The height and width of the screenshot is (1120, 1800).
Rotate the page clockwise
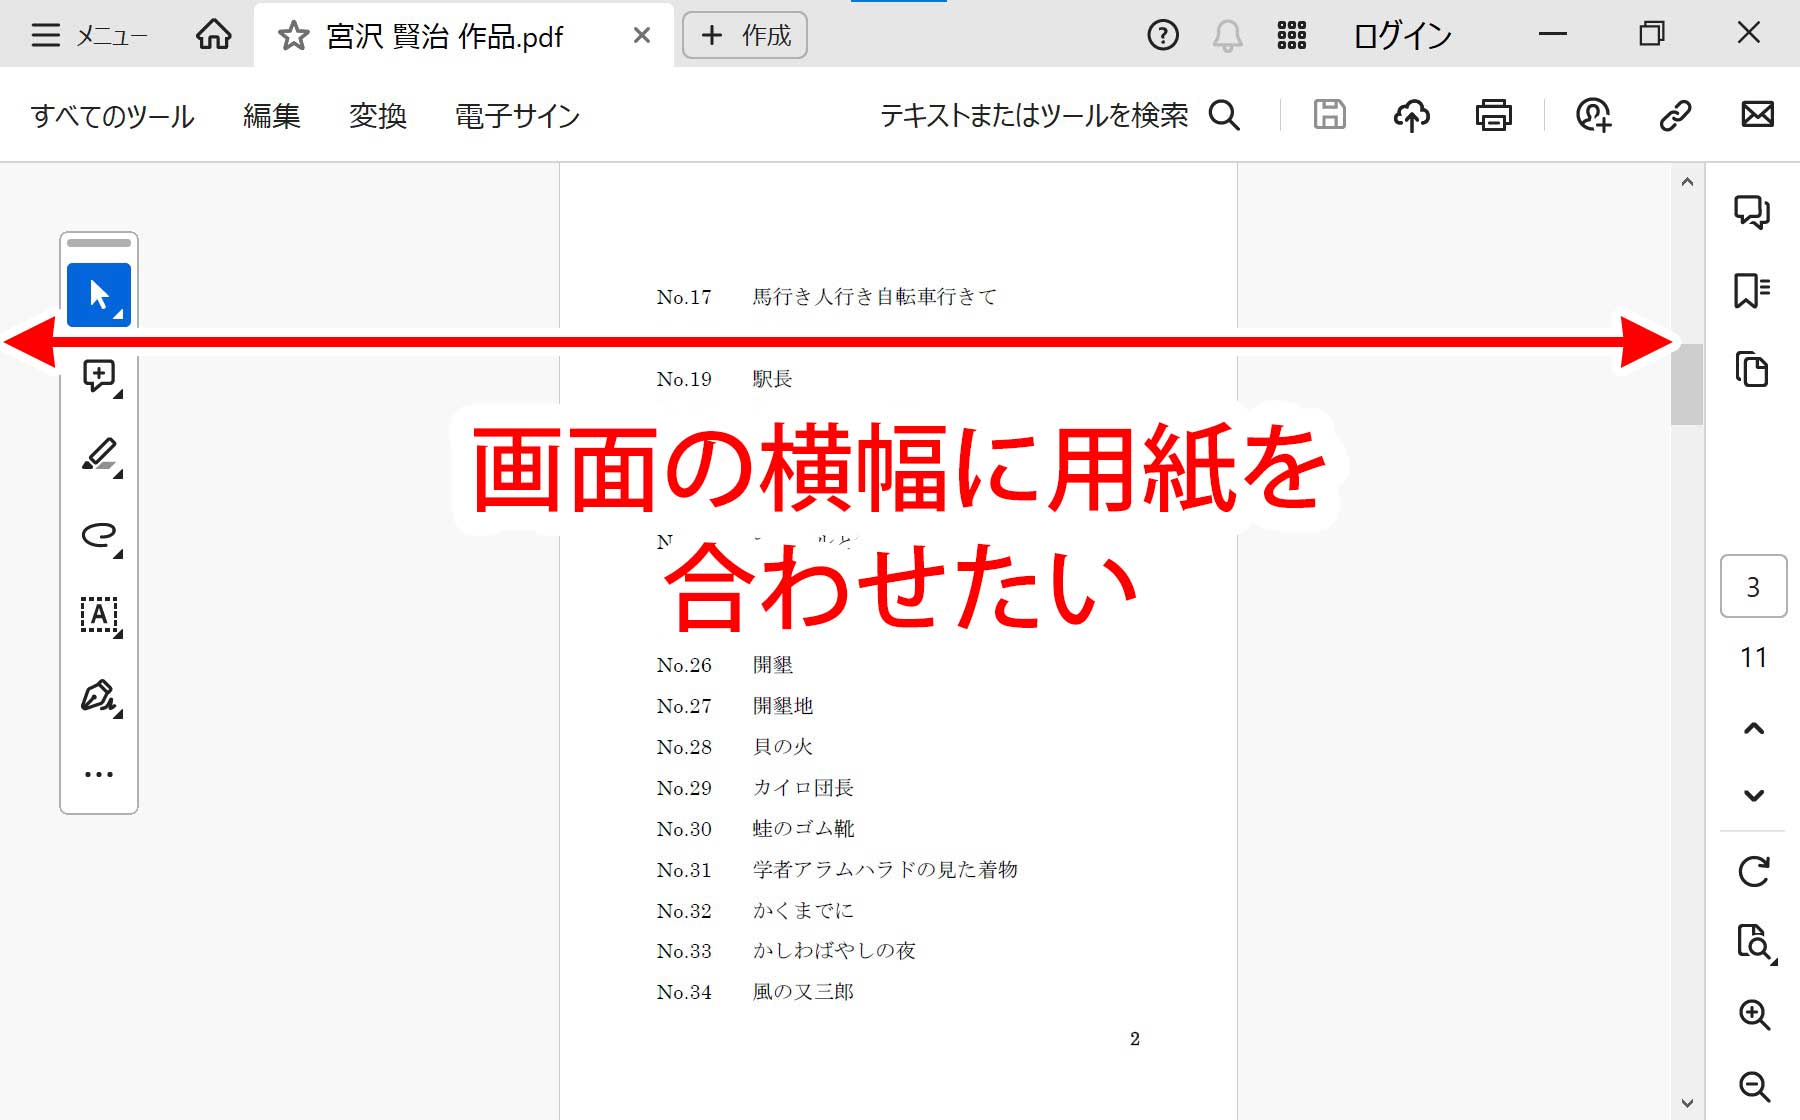(x=1753, y=871)
